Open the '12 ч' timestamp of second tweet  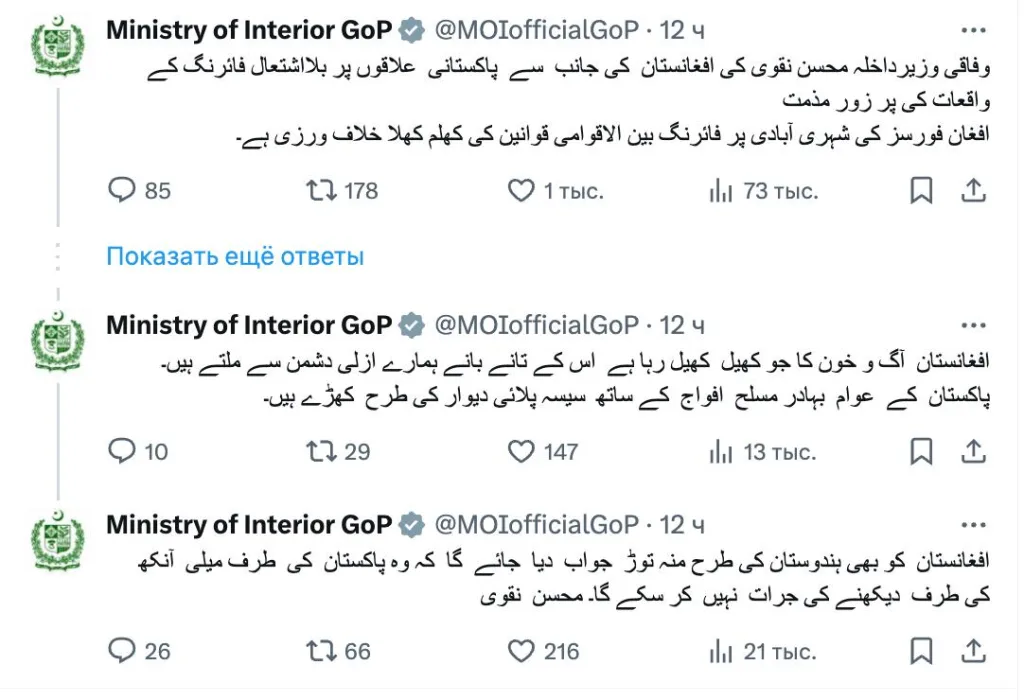click(683, 325)
